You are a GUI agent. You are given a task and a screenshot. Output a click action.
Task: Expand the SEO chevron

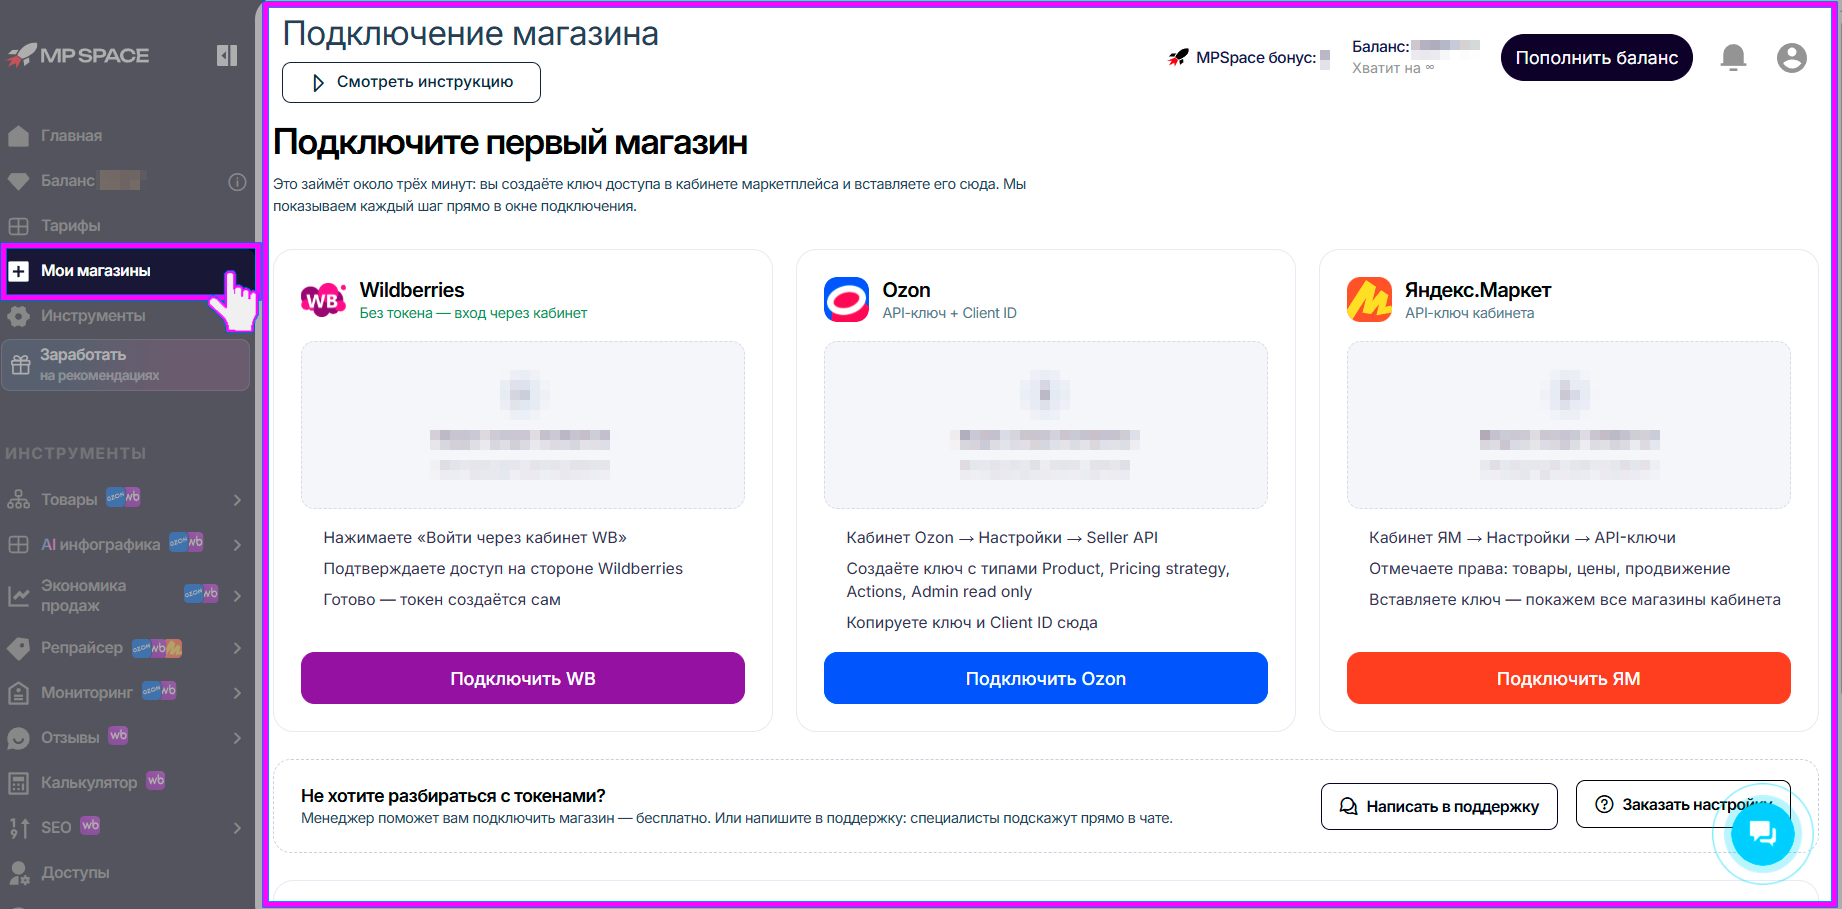(237, 828)
